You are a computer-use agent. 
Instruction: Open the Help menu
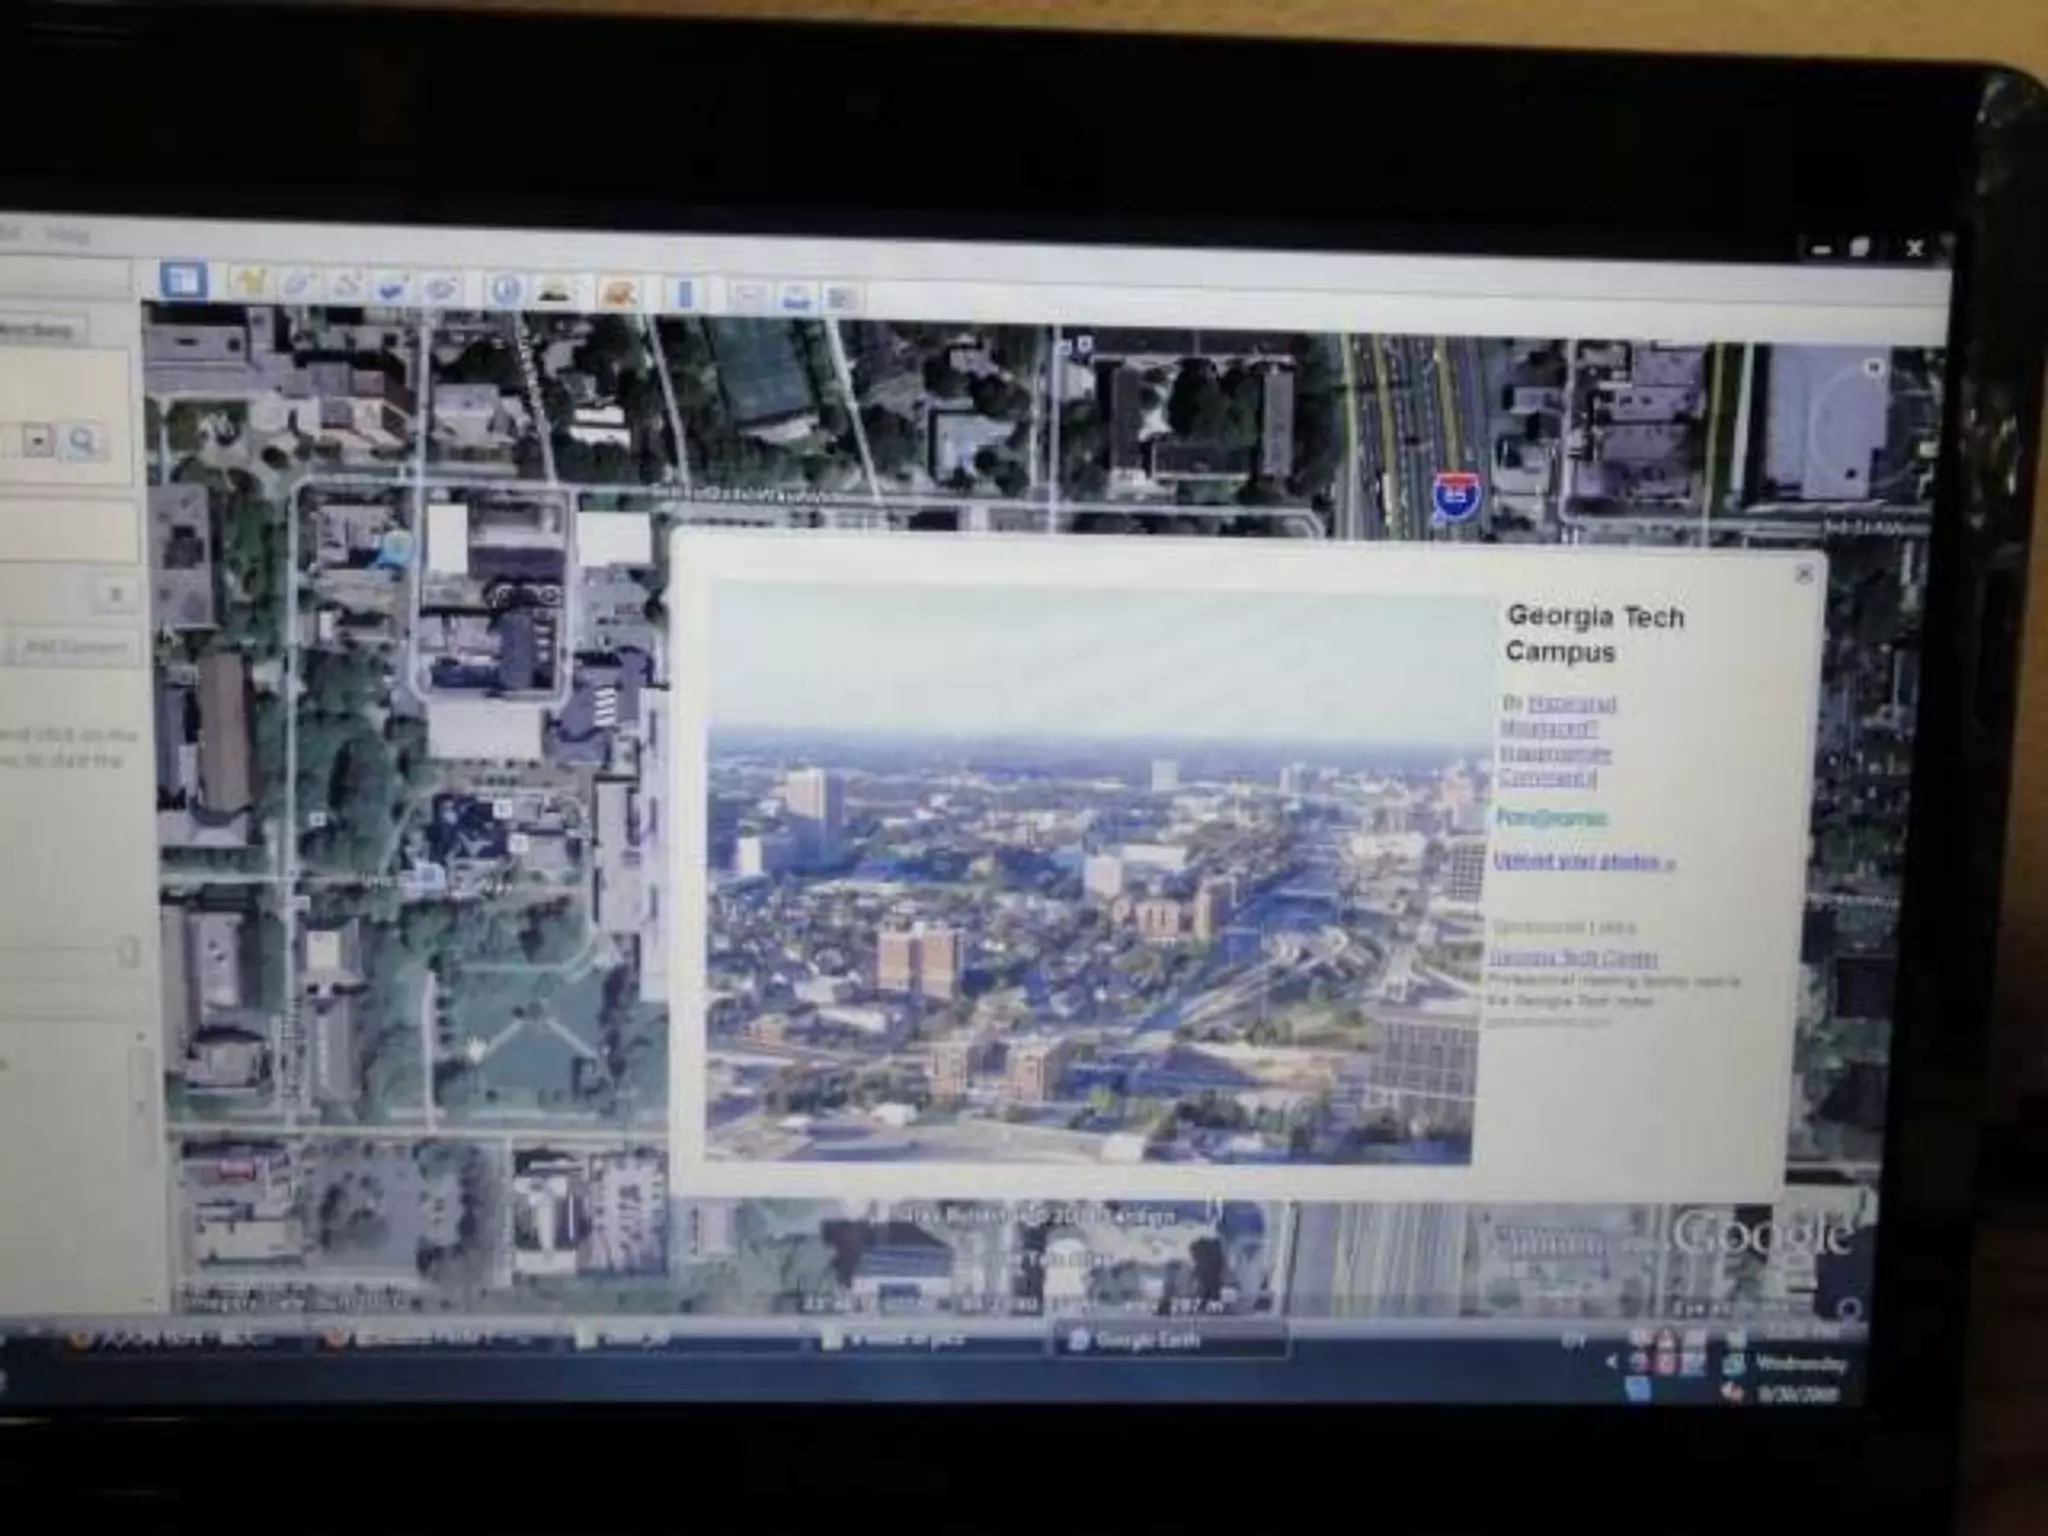(x=68, y=237)
